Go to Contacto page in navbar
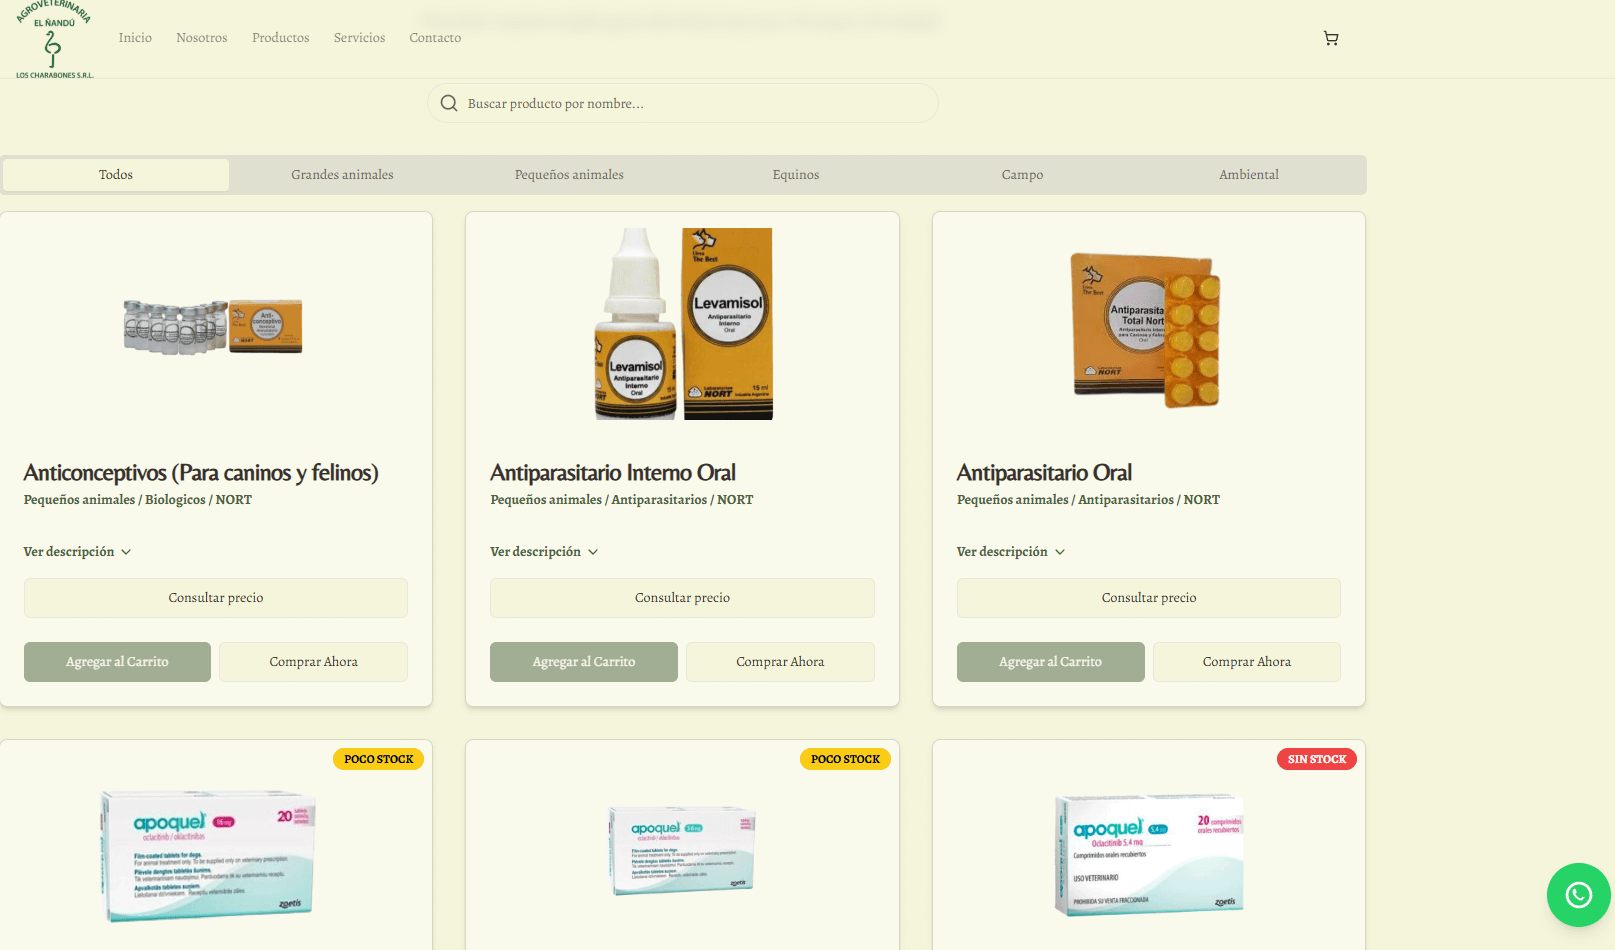 (x=435, y=38)
